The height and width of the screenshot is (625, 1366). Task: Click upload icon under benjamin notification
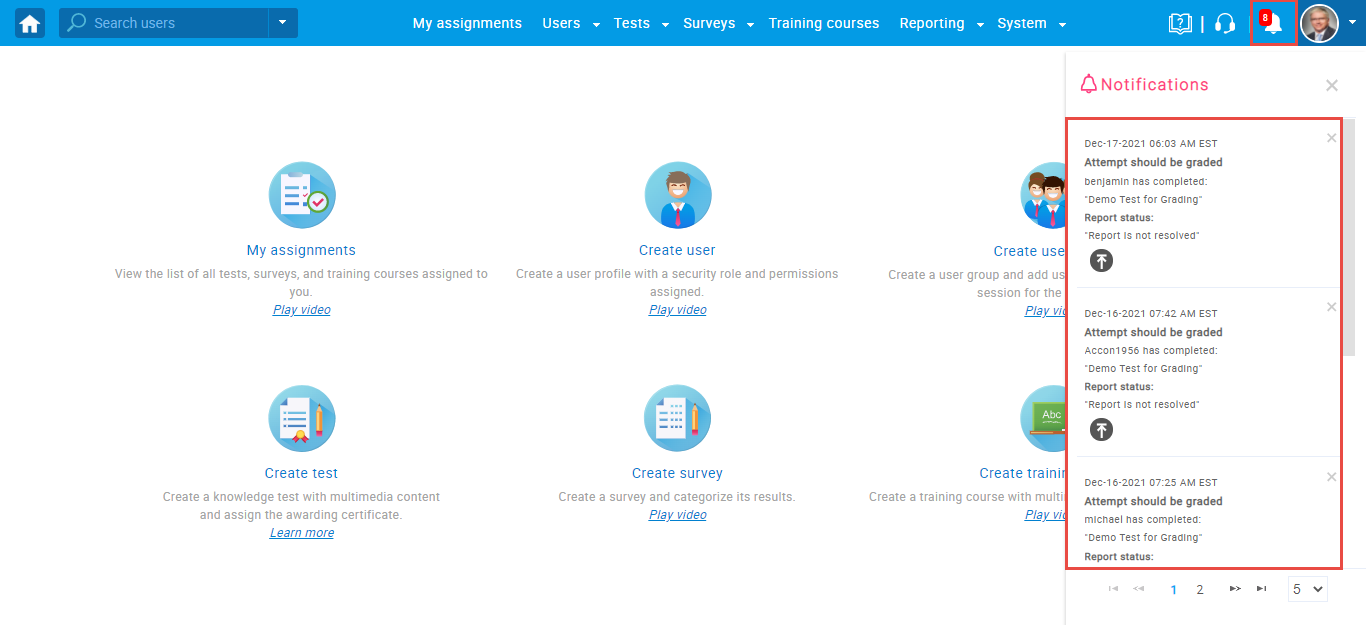(1101, 261)
